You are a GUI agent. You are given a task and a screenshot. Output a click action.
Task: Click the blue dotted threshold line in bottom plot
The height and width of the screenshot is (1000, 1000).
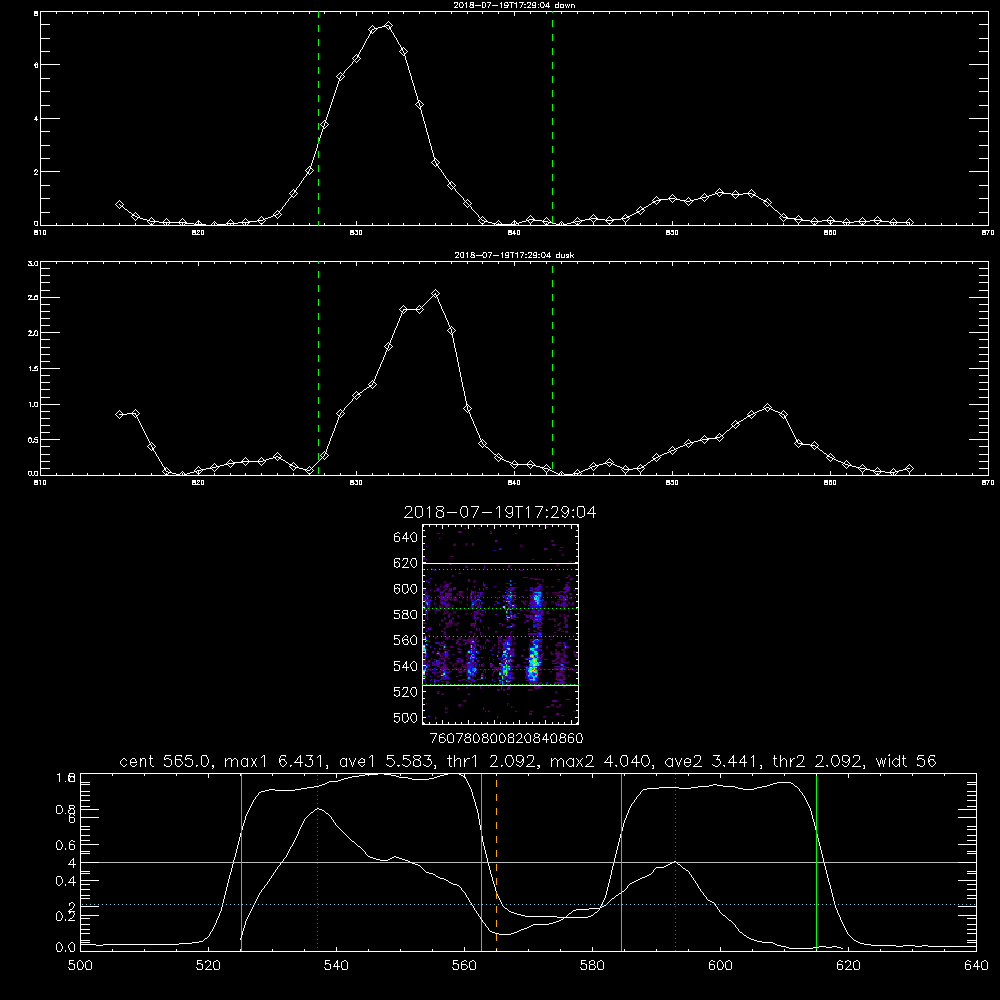pyautogui.click(x=528, y=904)
